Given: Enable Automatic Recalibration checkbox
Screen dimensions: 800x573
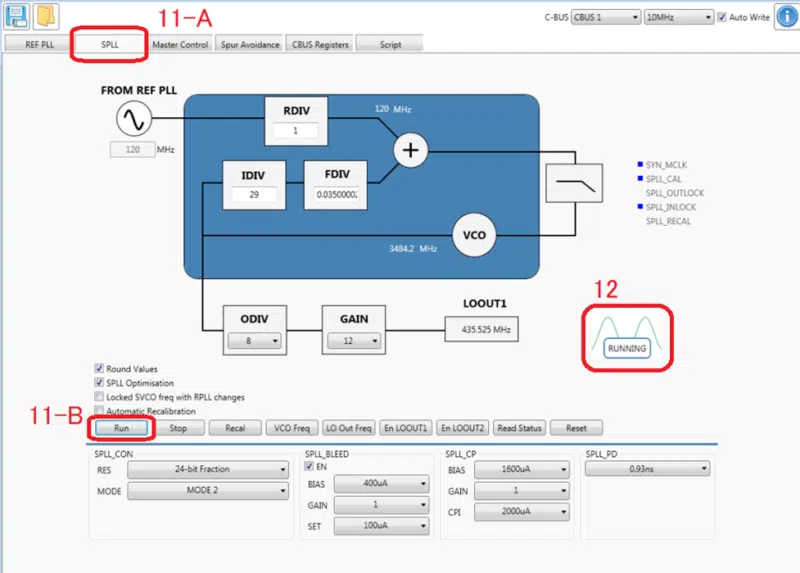Looking at the screenshot, I should (100, 411).
